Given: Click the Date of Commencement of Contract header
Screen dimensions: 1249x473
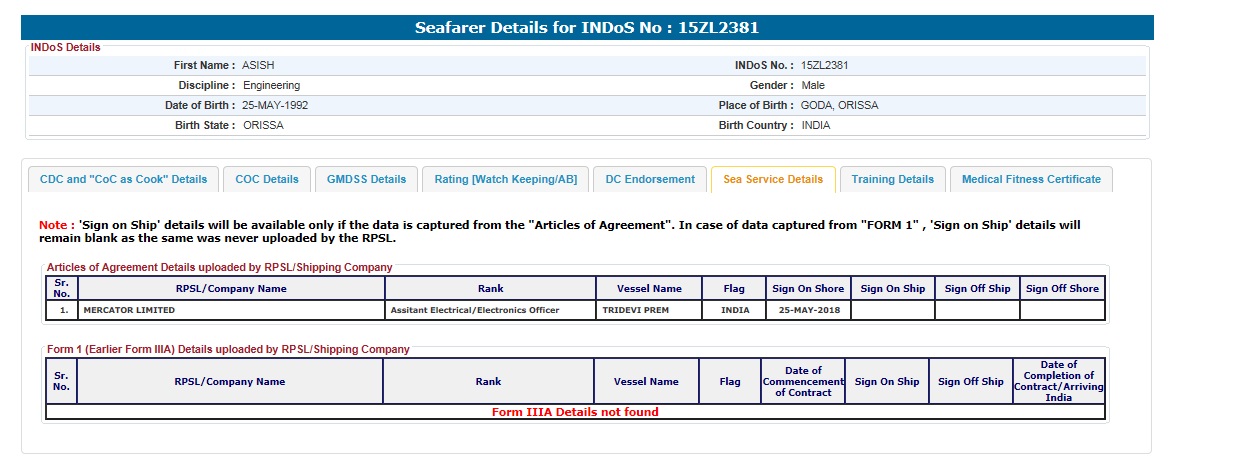Looking at the screenshot, I should tap(803, 381).
